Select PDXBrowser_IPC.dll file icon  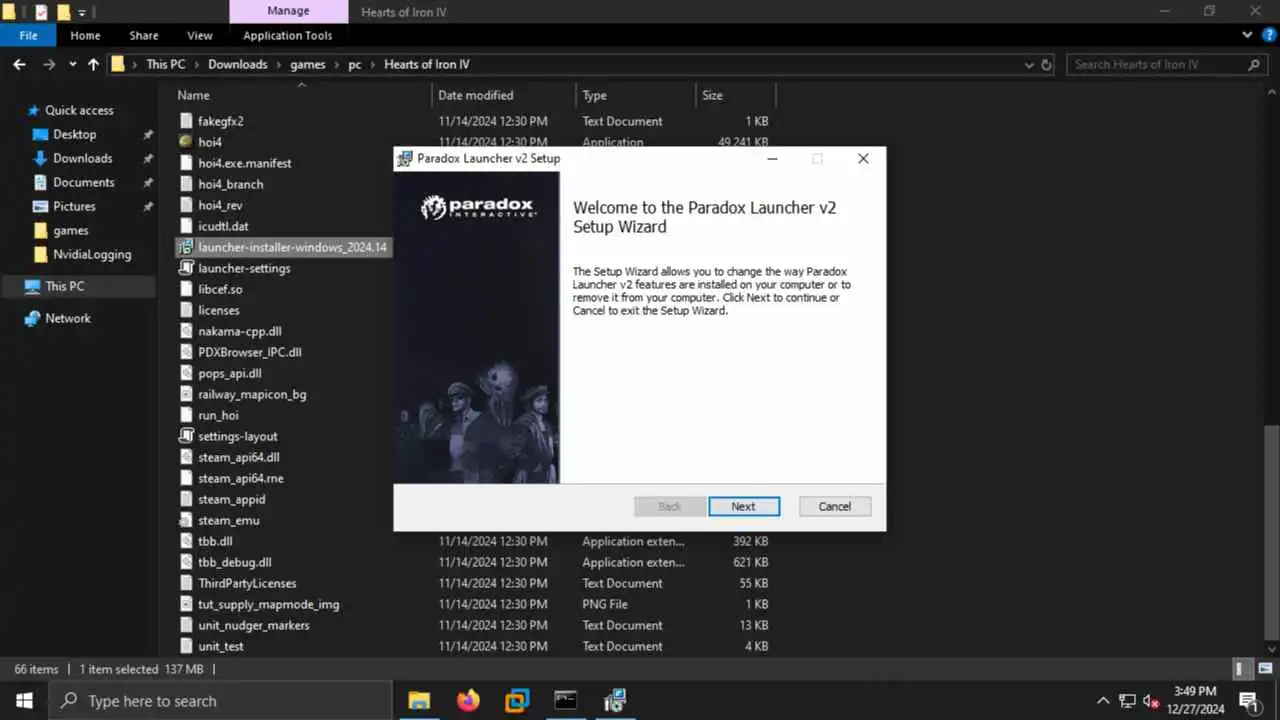click(185, 352)
